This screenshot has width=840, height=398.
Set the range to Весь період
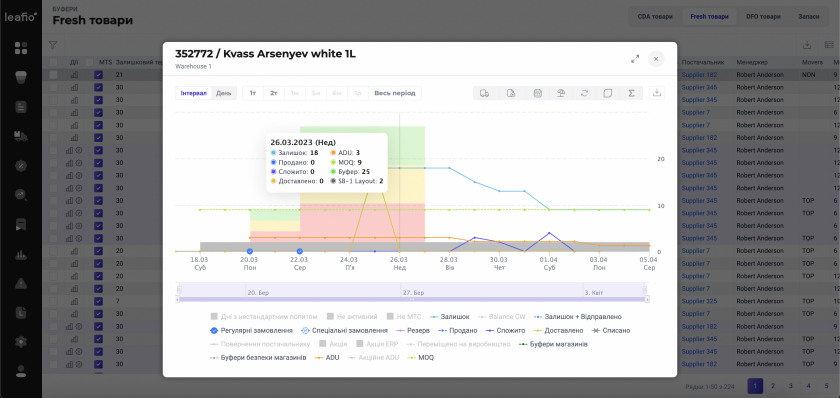pos(395,93)
